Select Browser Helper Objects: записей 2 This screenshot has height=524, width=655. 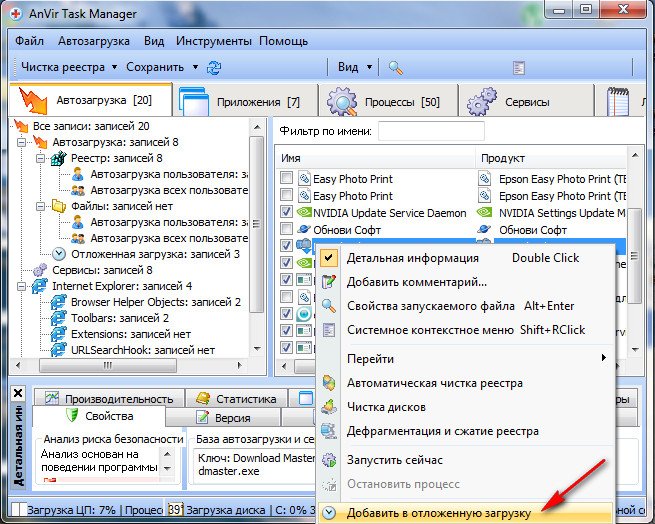[x=155, y=302]
